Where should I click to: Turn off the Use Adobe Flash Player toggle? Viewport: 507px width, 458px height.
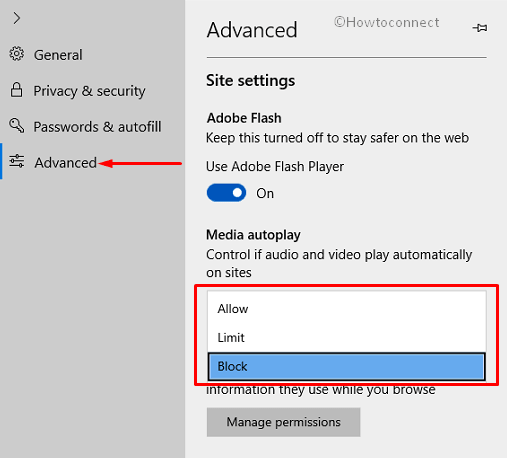[x=226, y=193]
